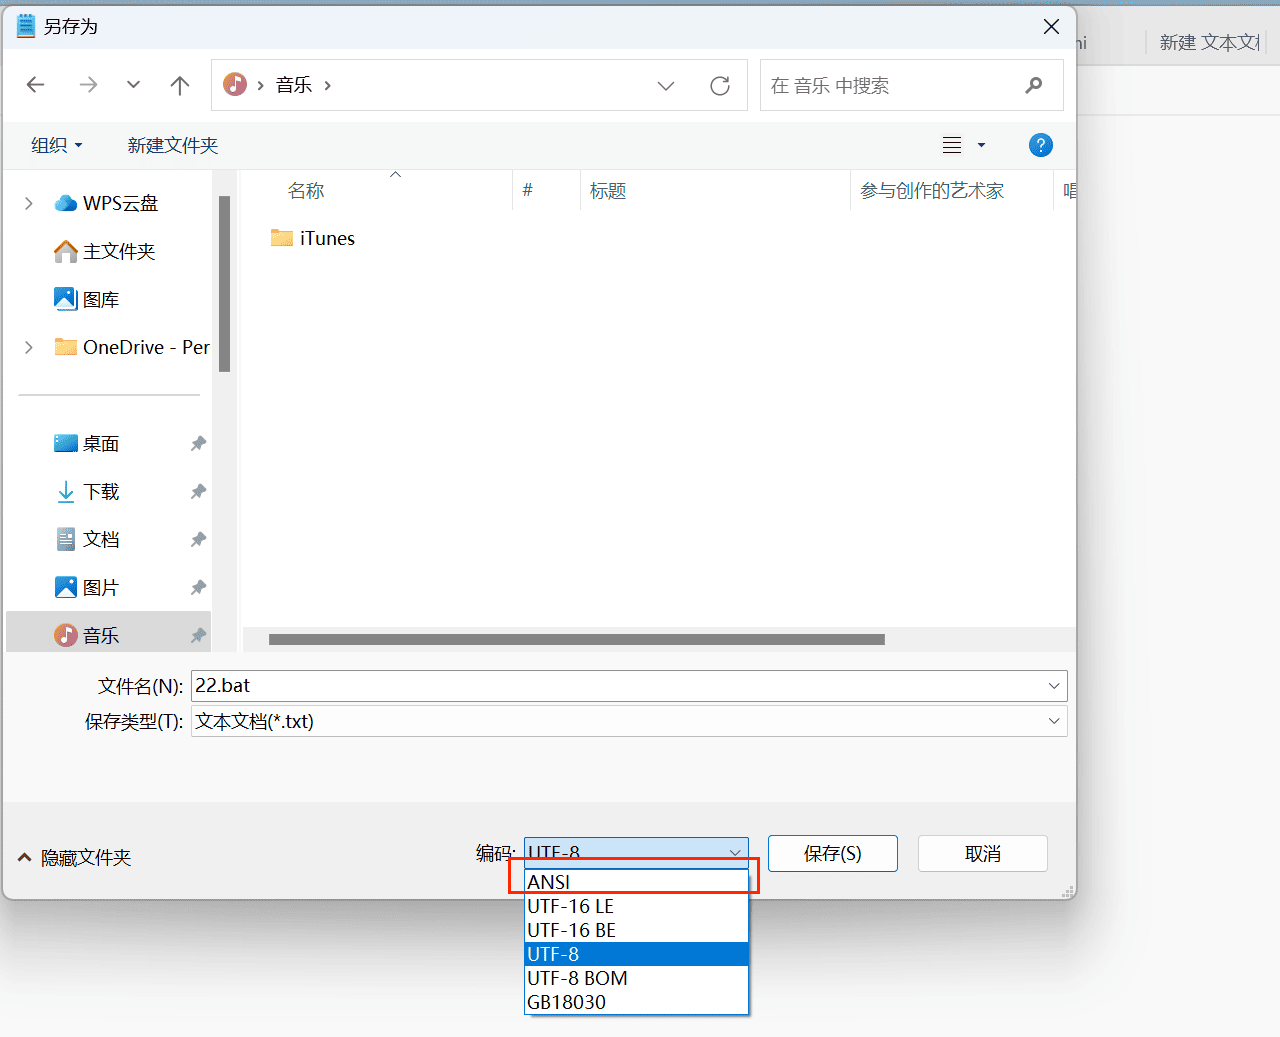This screenshot has height=1037, width=1280.
Task: Open the 编码 combo box
Action: (636, 853)
